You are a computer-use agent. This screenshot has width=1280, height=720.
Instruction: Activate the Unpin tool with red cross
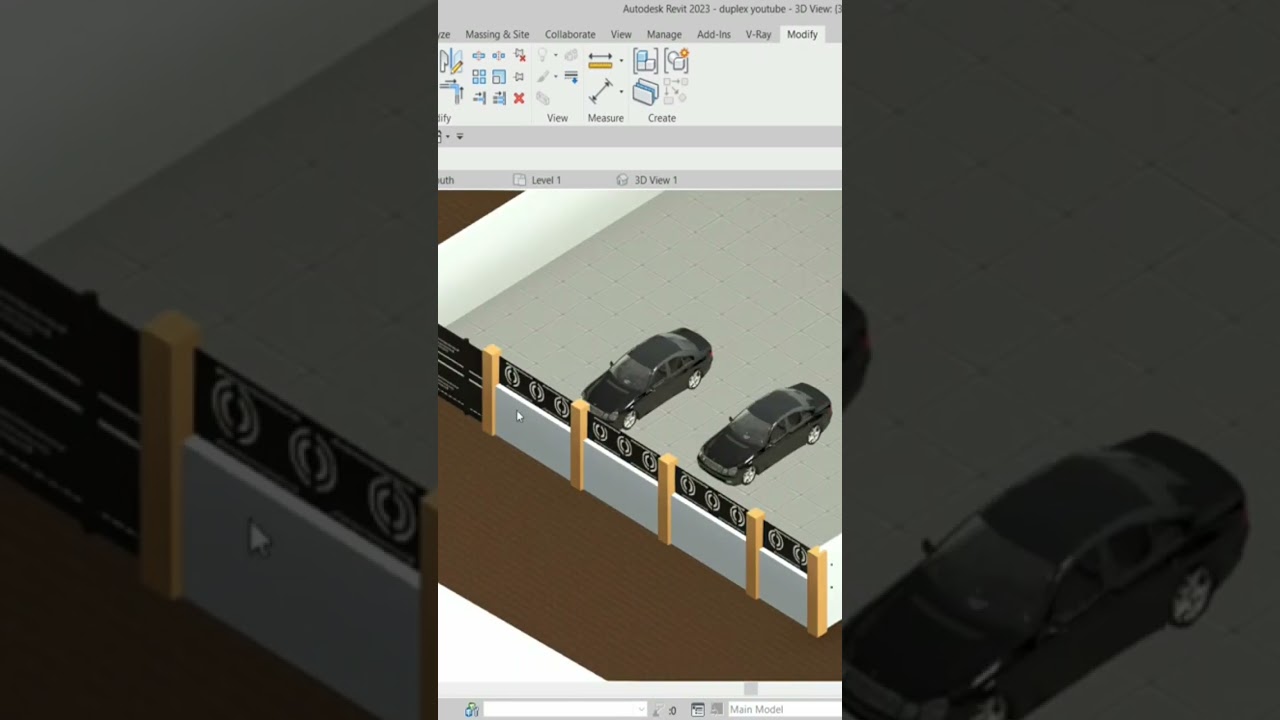click(x=520, y=55)
